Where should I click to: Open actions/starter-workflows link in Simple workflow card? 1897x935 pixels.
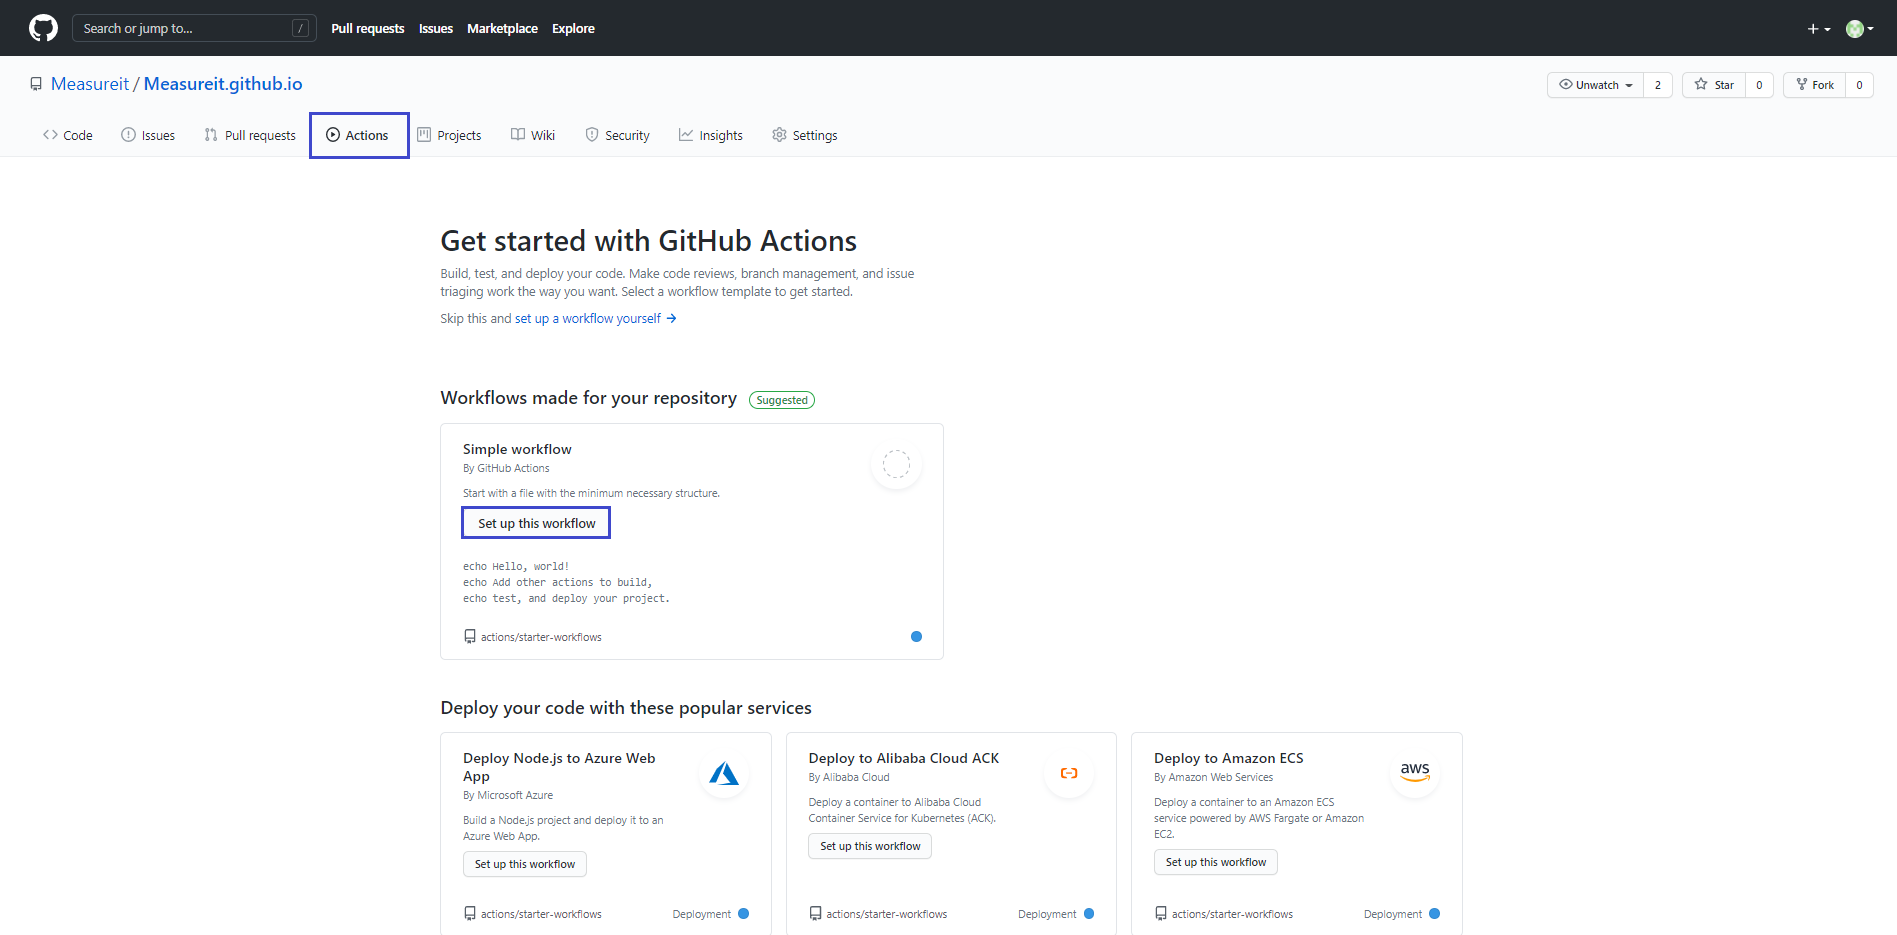click(x=541, y=637)
